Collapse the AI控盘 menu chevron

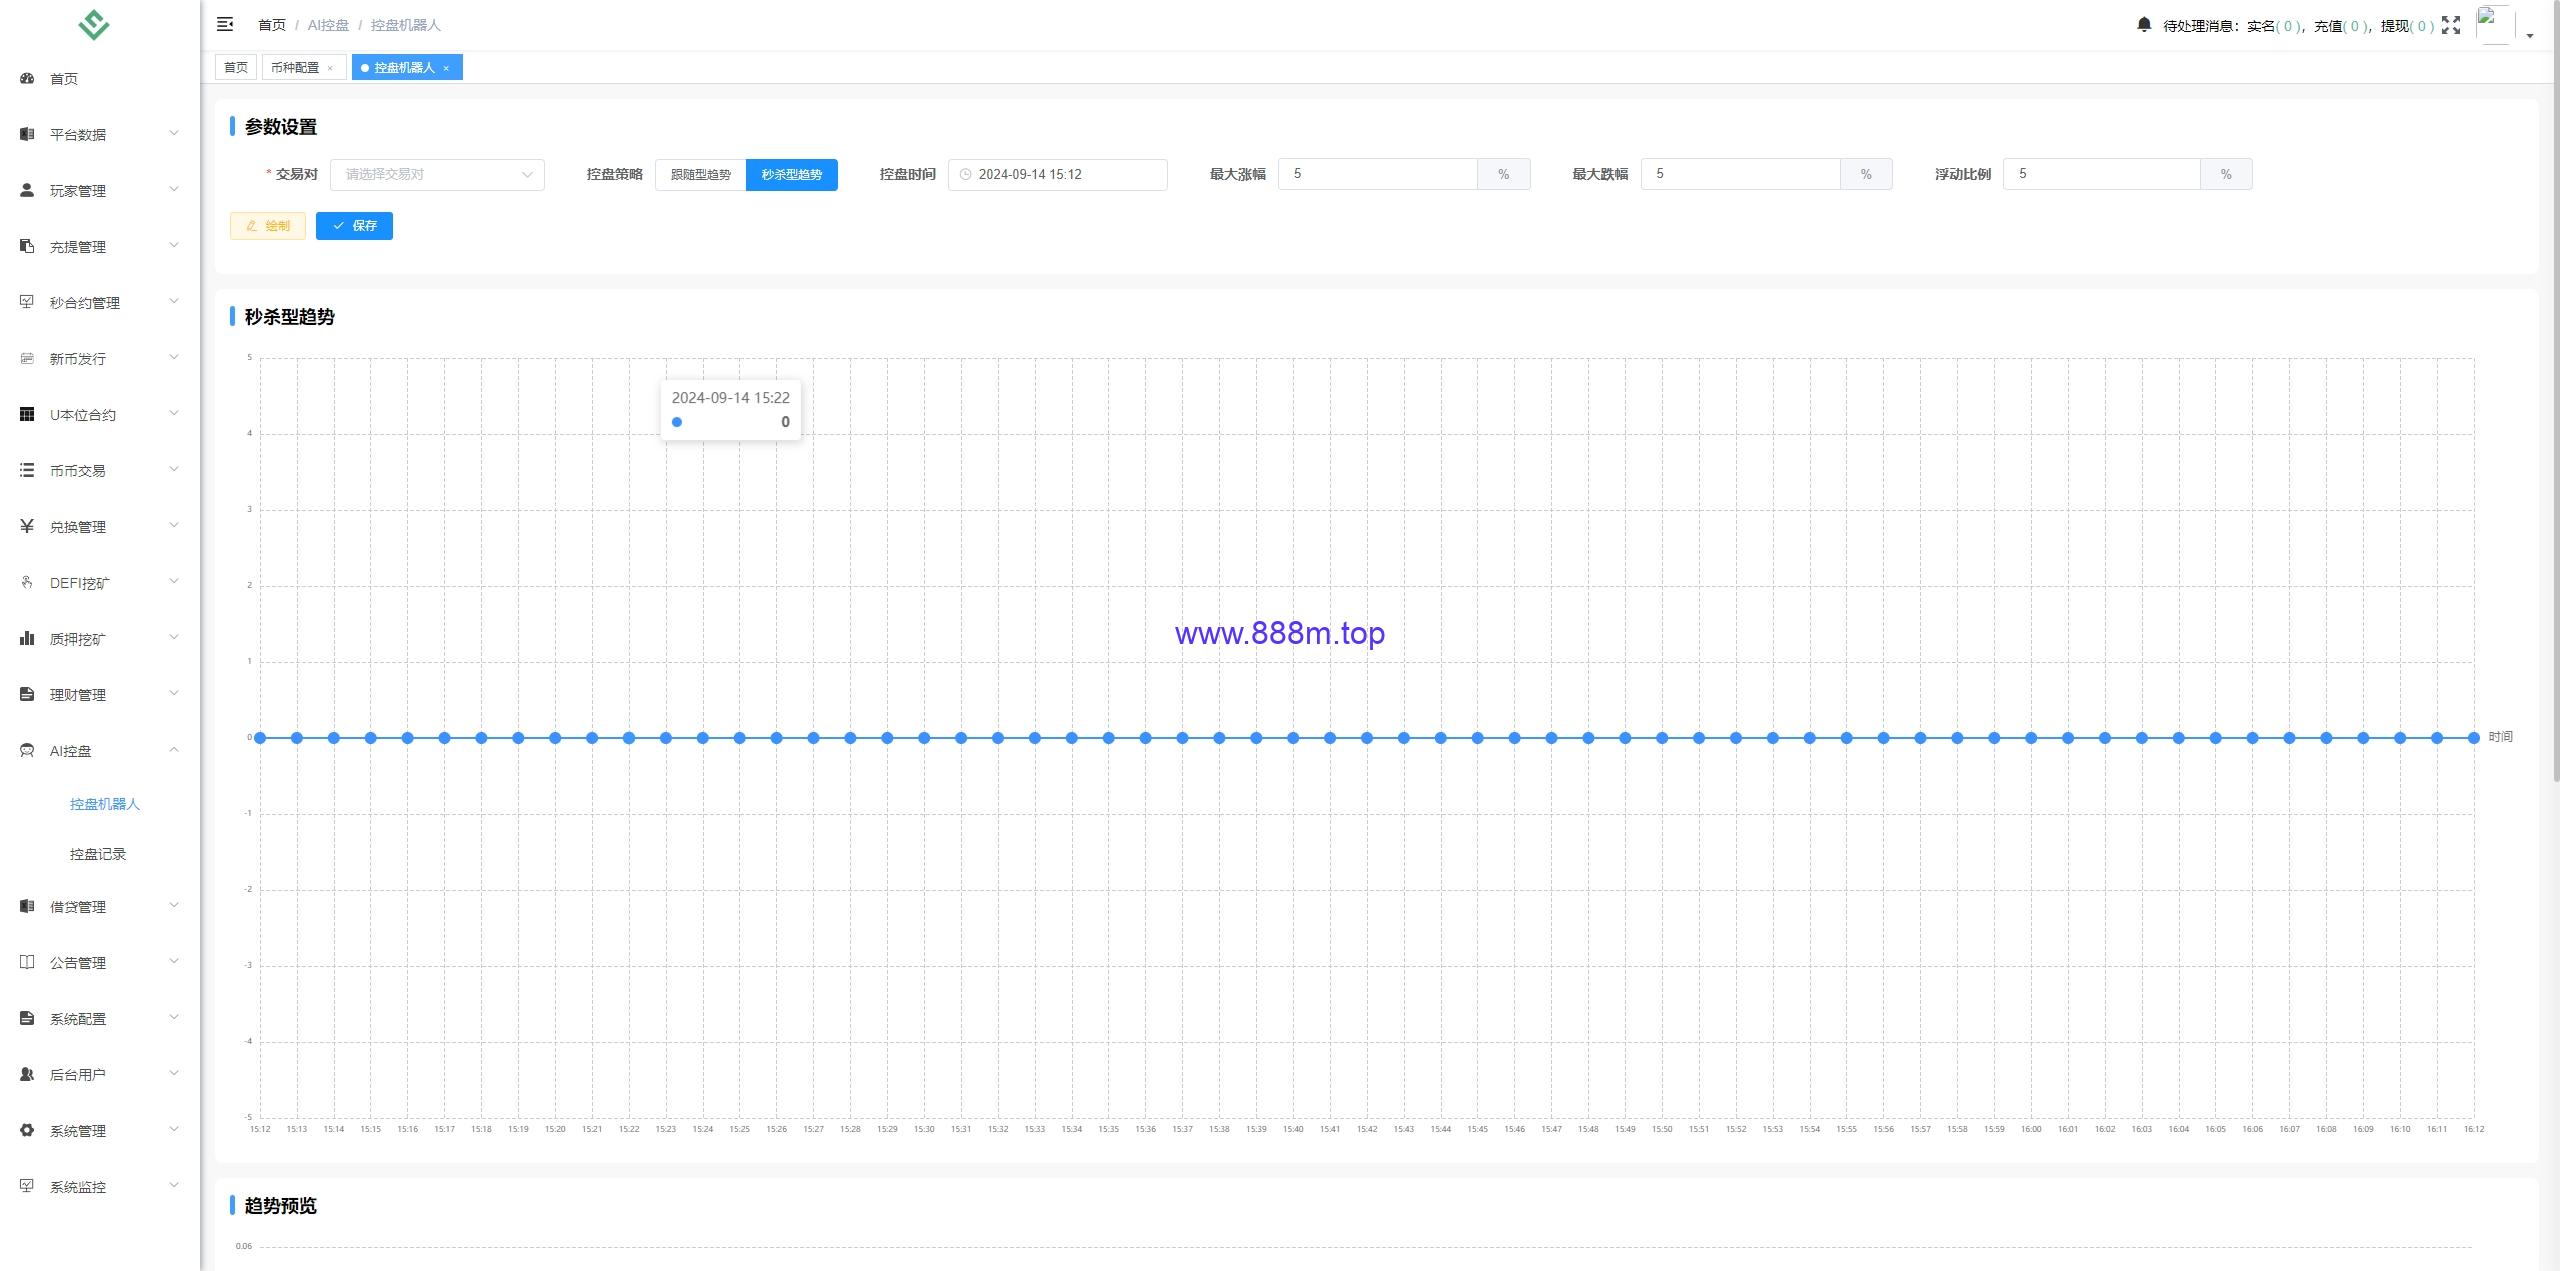174,749
